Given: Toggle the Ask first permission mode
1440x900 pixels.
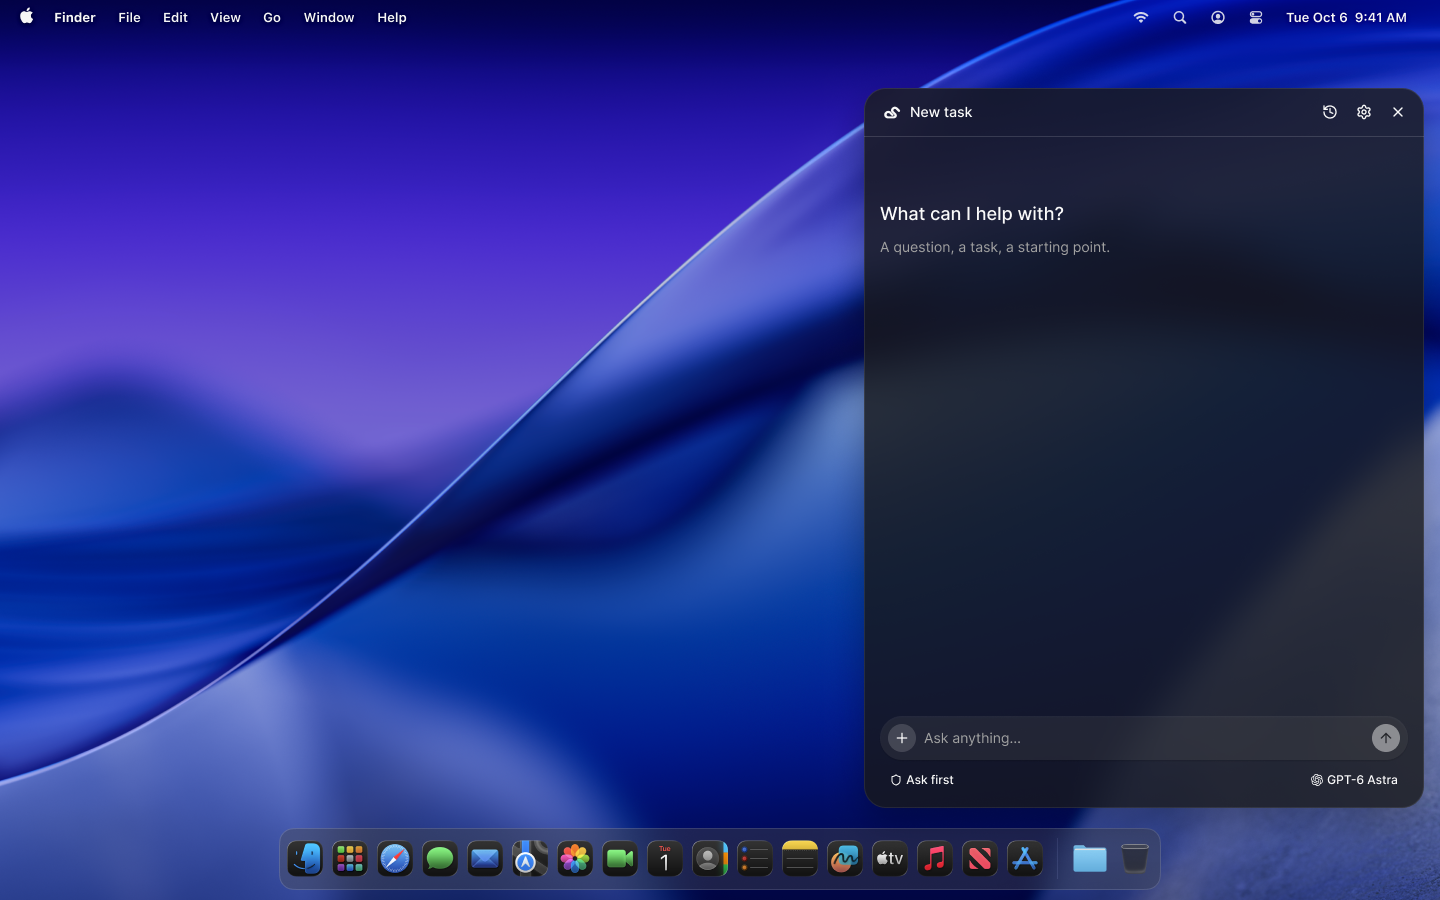Looking at the screenshot, I should [x=922, y=780].
